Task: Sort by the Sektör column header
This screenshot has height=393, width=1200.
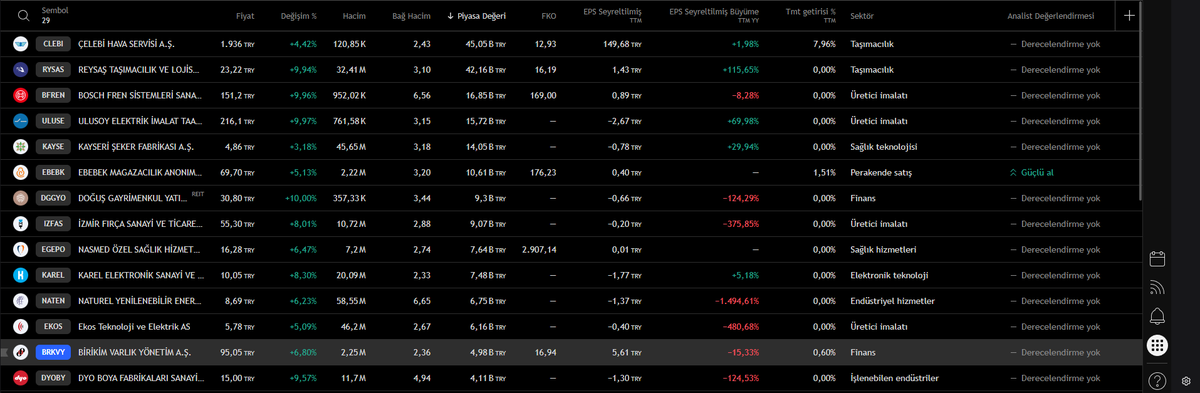Action: [x=861, y=16]
